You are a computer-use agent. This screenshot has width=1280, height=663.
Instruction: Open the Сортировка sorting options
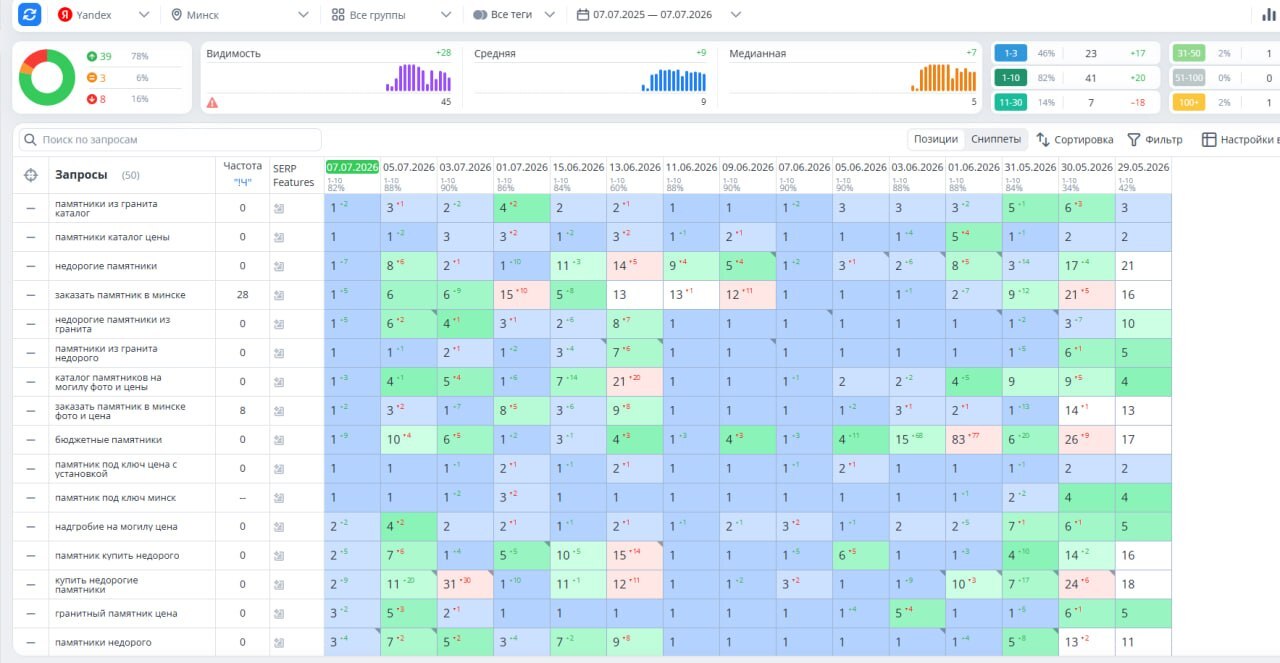(1075, 140)
